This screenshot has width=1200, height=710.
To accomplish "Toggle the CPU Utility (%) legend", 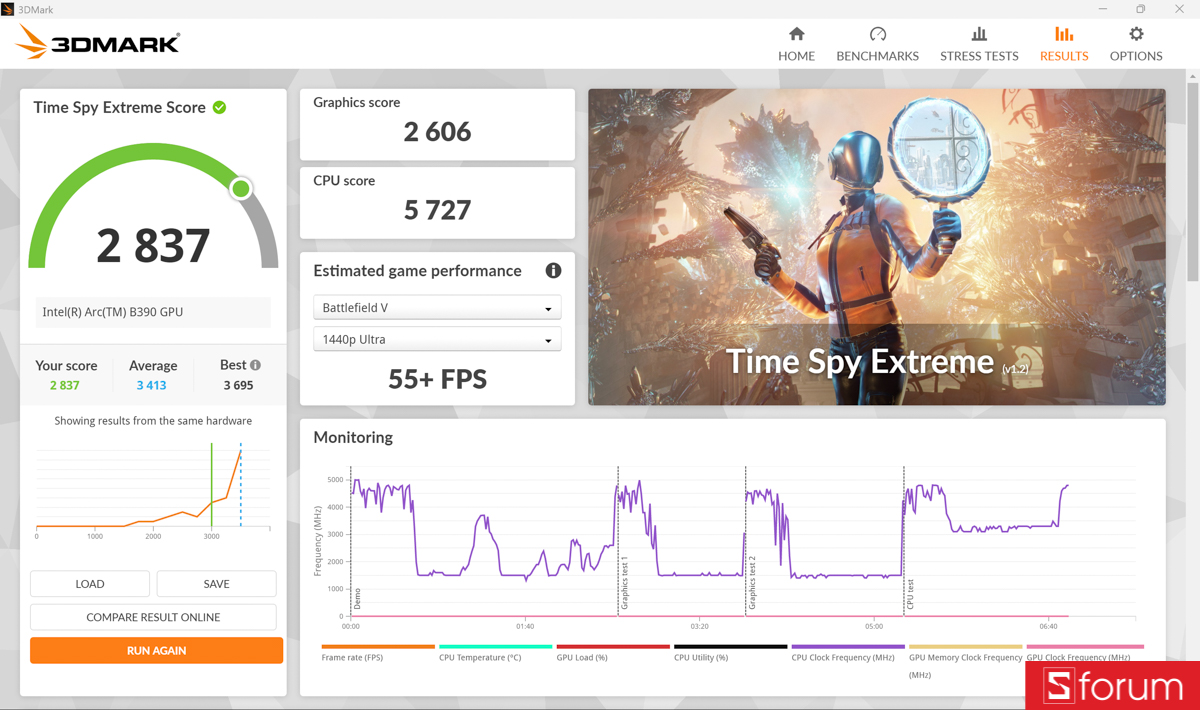I will click(x=701, y=658).
